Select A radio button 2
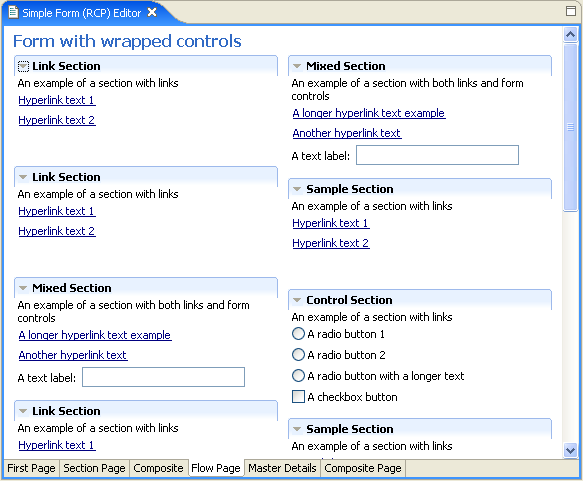This screenshot has width=583, height=481. (298, 355)
